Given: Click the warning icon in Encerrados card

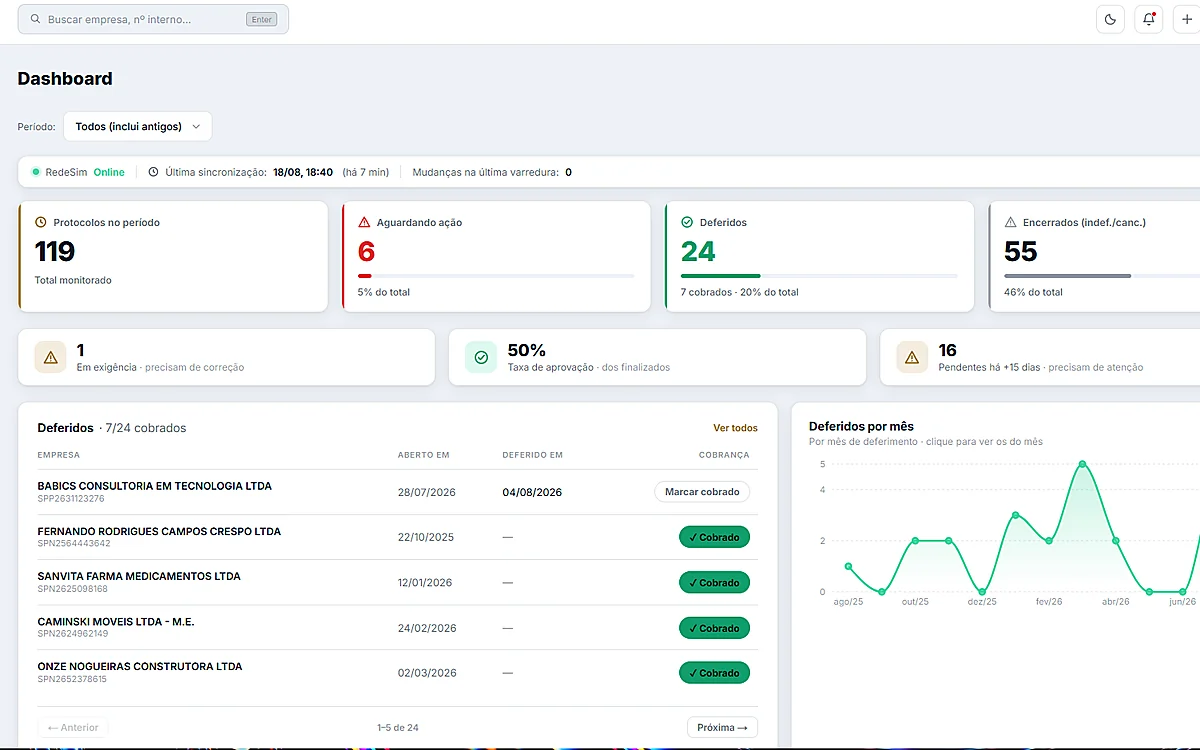Looking at the screenshot, I should pos(1010,222).
